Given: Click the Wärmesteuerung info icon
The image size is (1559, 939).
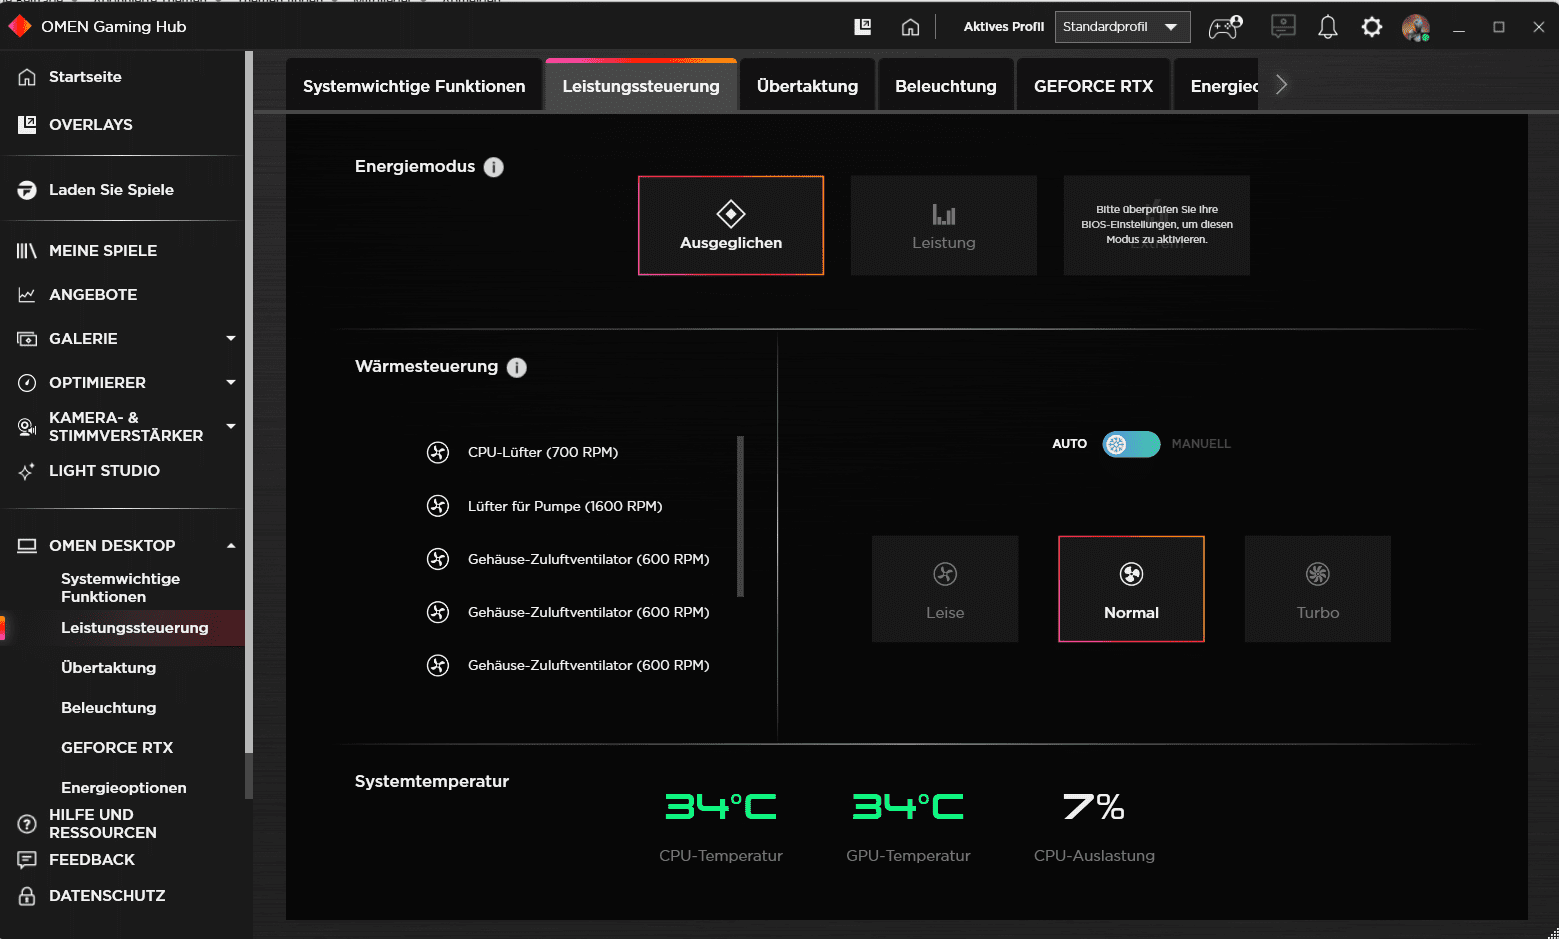Looking at the screenshot, I should tap(517, 367).
